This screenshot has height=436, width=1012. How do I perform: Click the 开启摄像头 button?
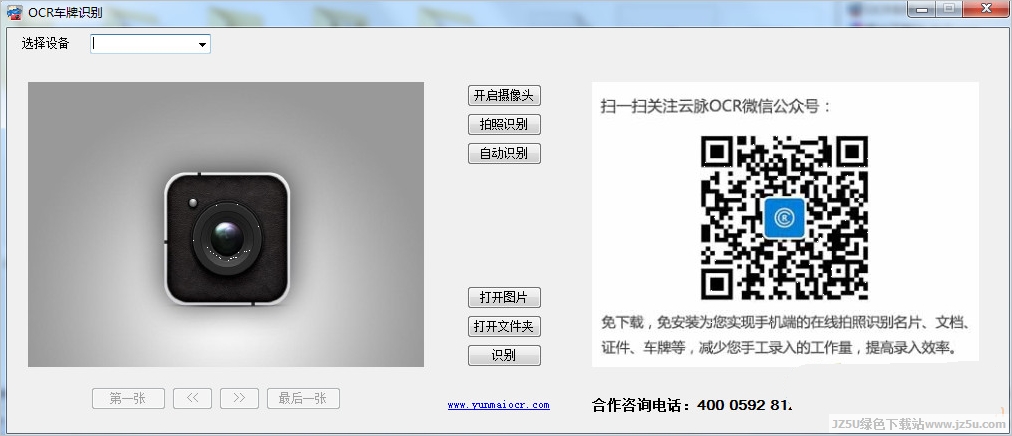tap(504, 95)
